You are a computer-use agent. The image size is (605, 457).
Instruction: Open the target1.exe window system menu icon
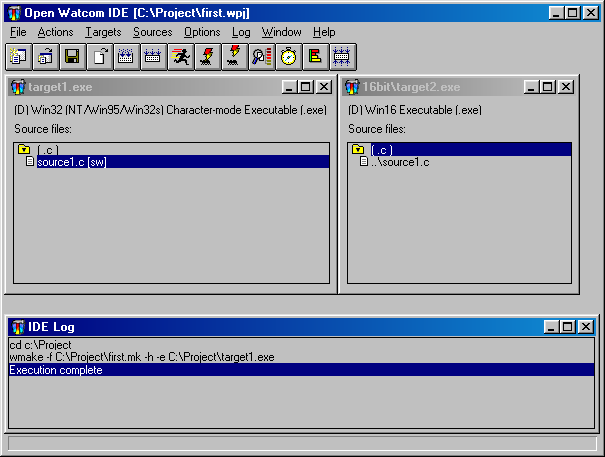coord(18,87)
